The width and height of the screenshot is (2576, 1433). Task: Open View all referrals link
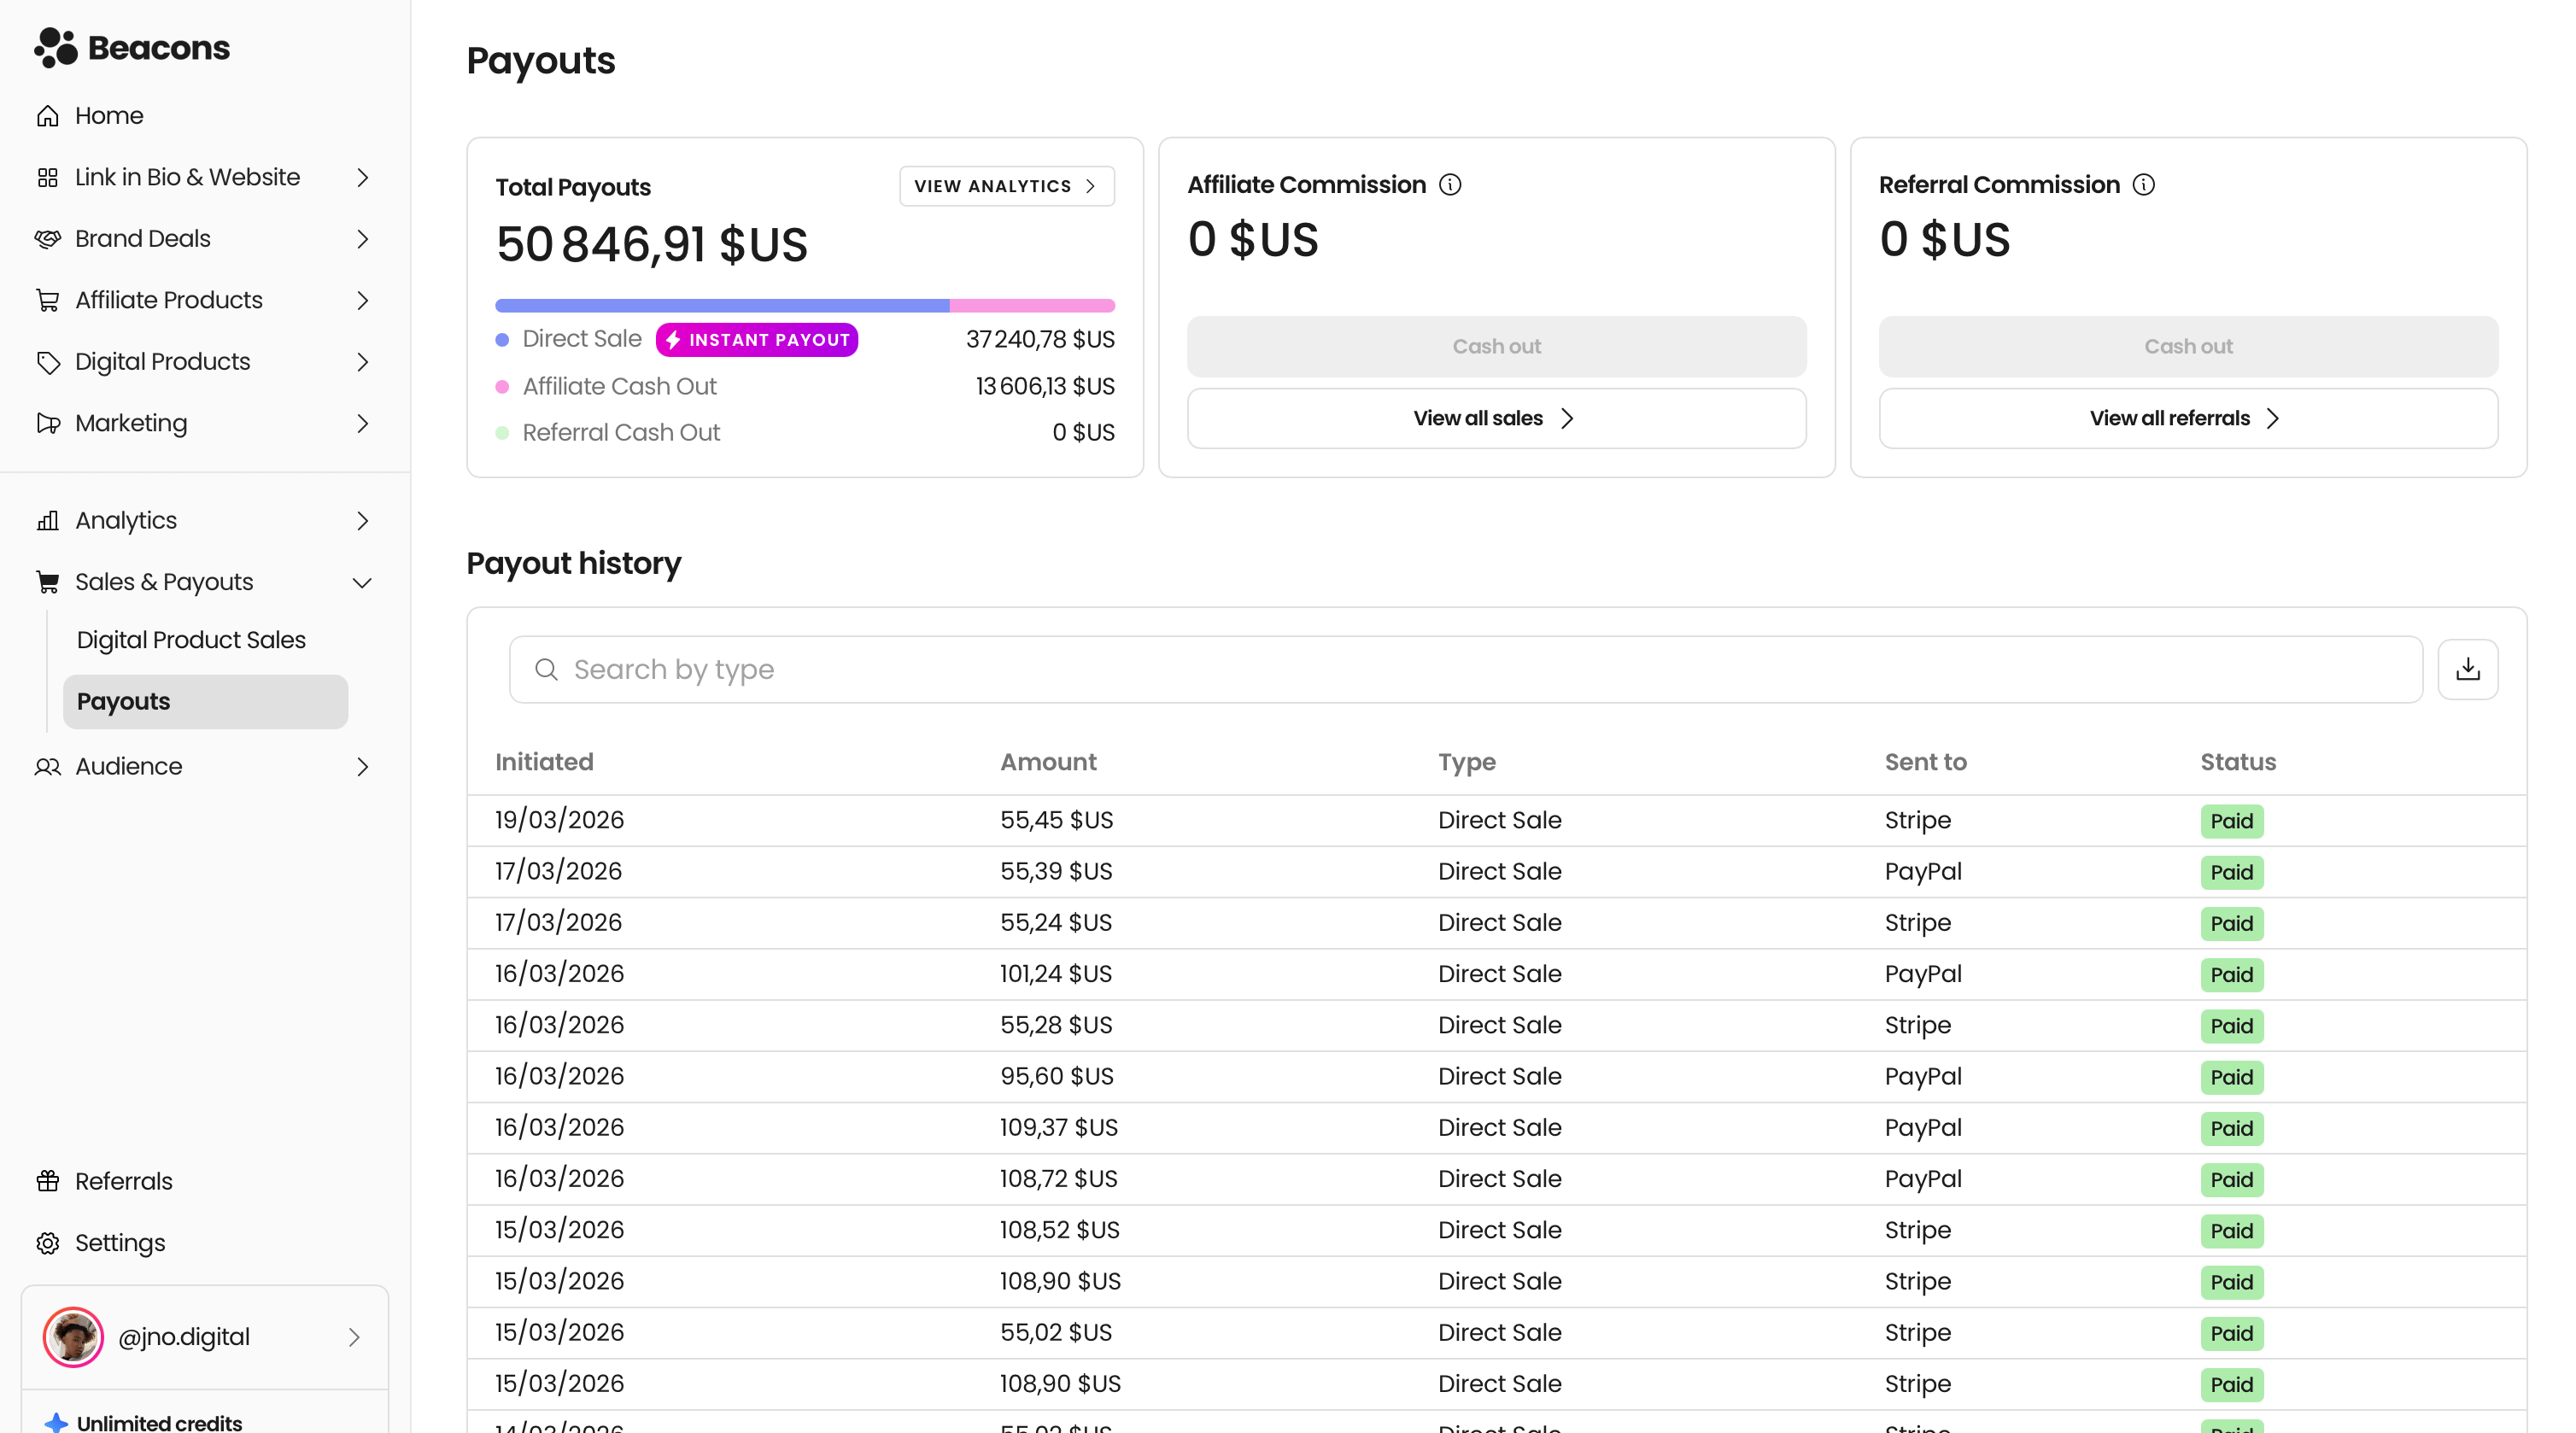click(x=2187, y=418)
